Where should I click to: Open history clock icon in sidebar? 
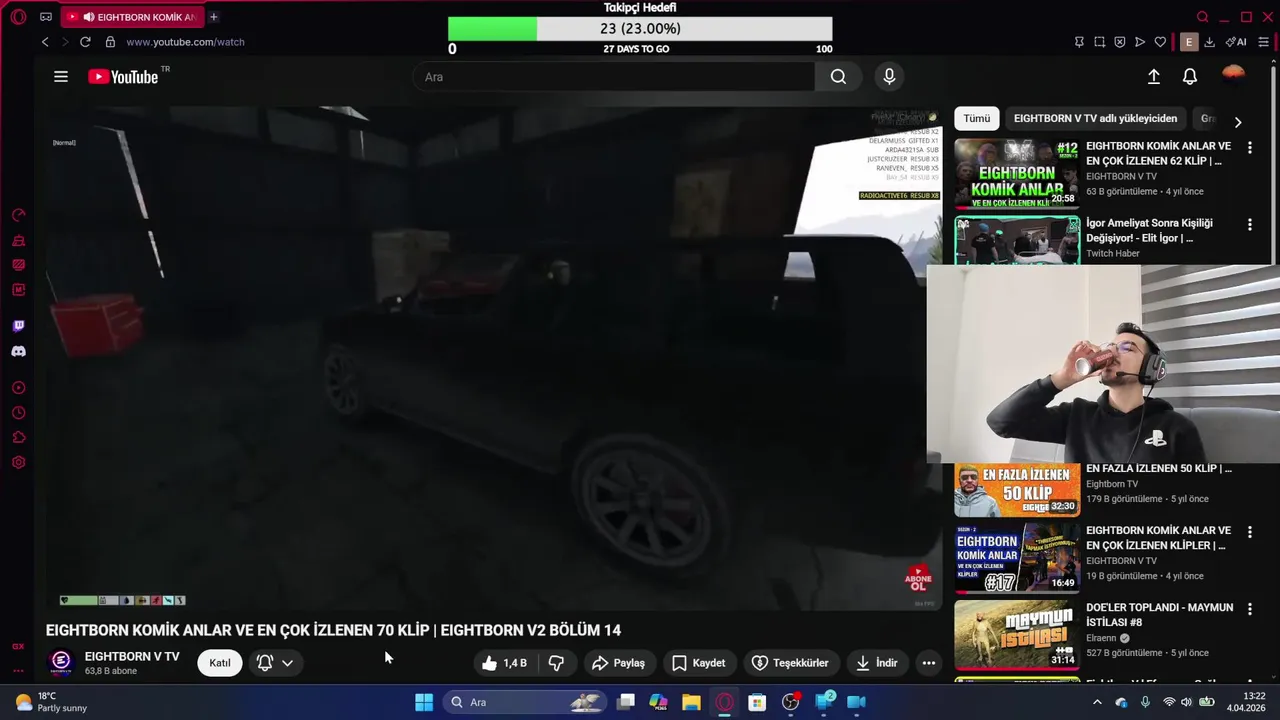point(18,413)
